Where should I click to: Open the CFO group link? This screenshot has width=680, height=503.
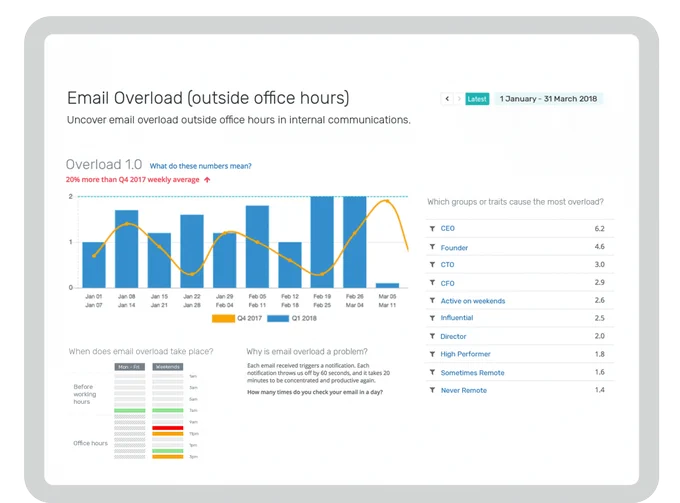448,283
